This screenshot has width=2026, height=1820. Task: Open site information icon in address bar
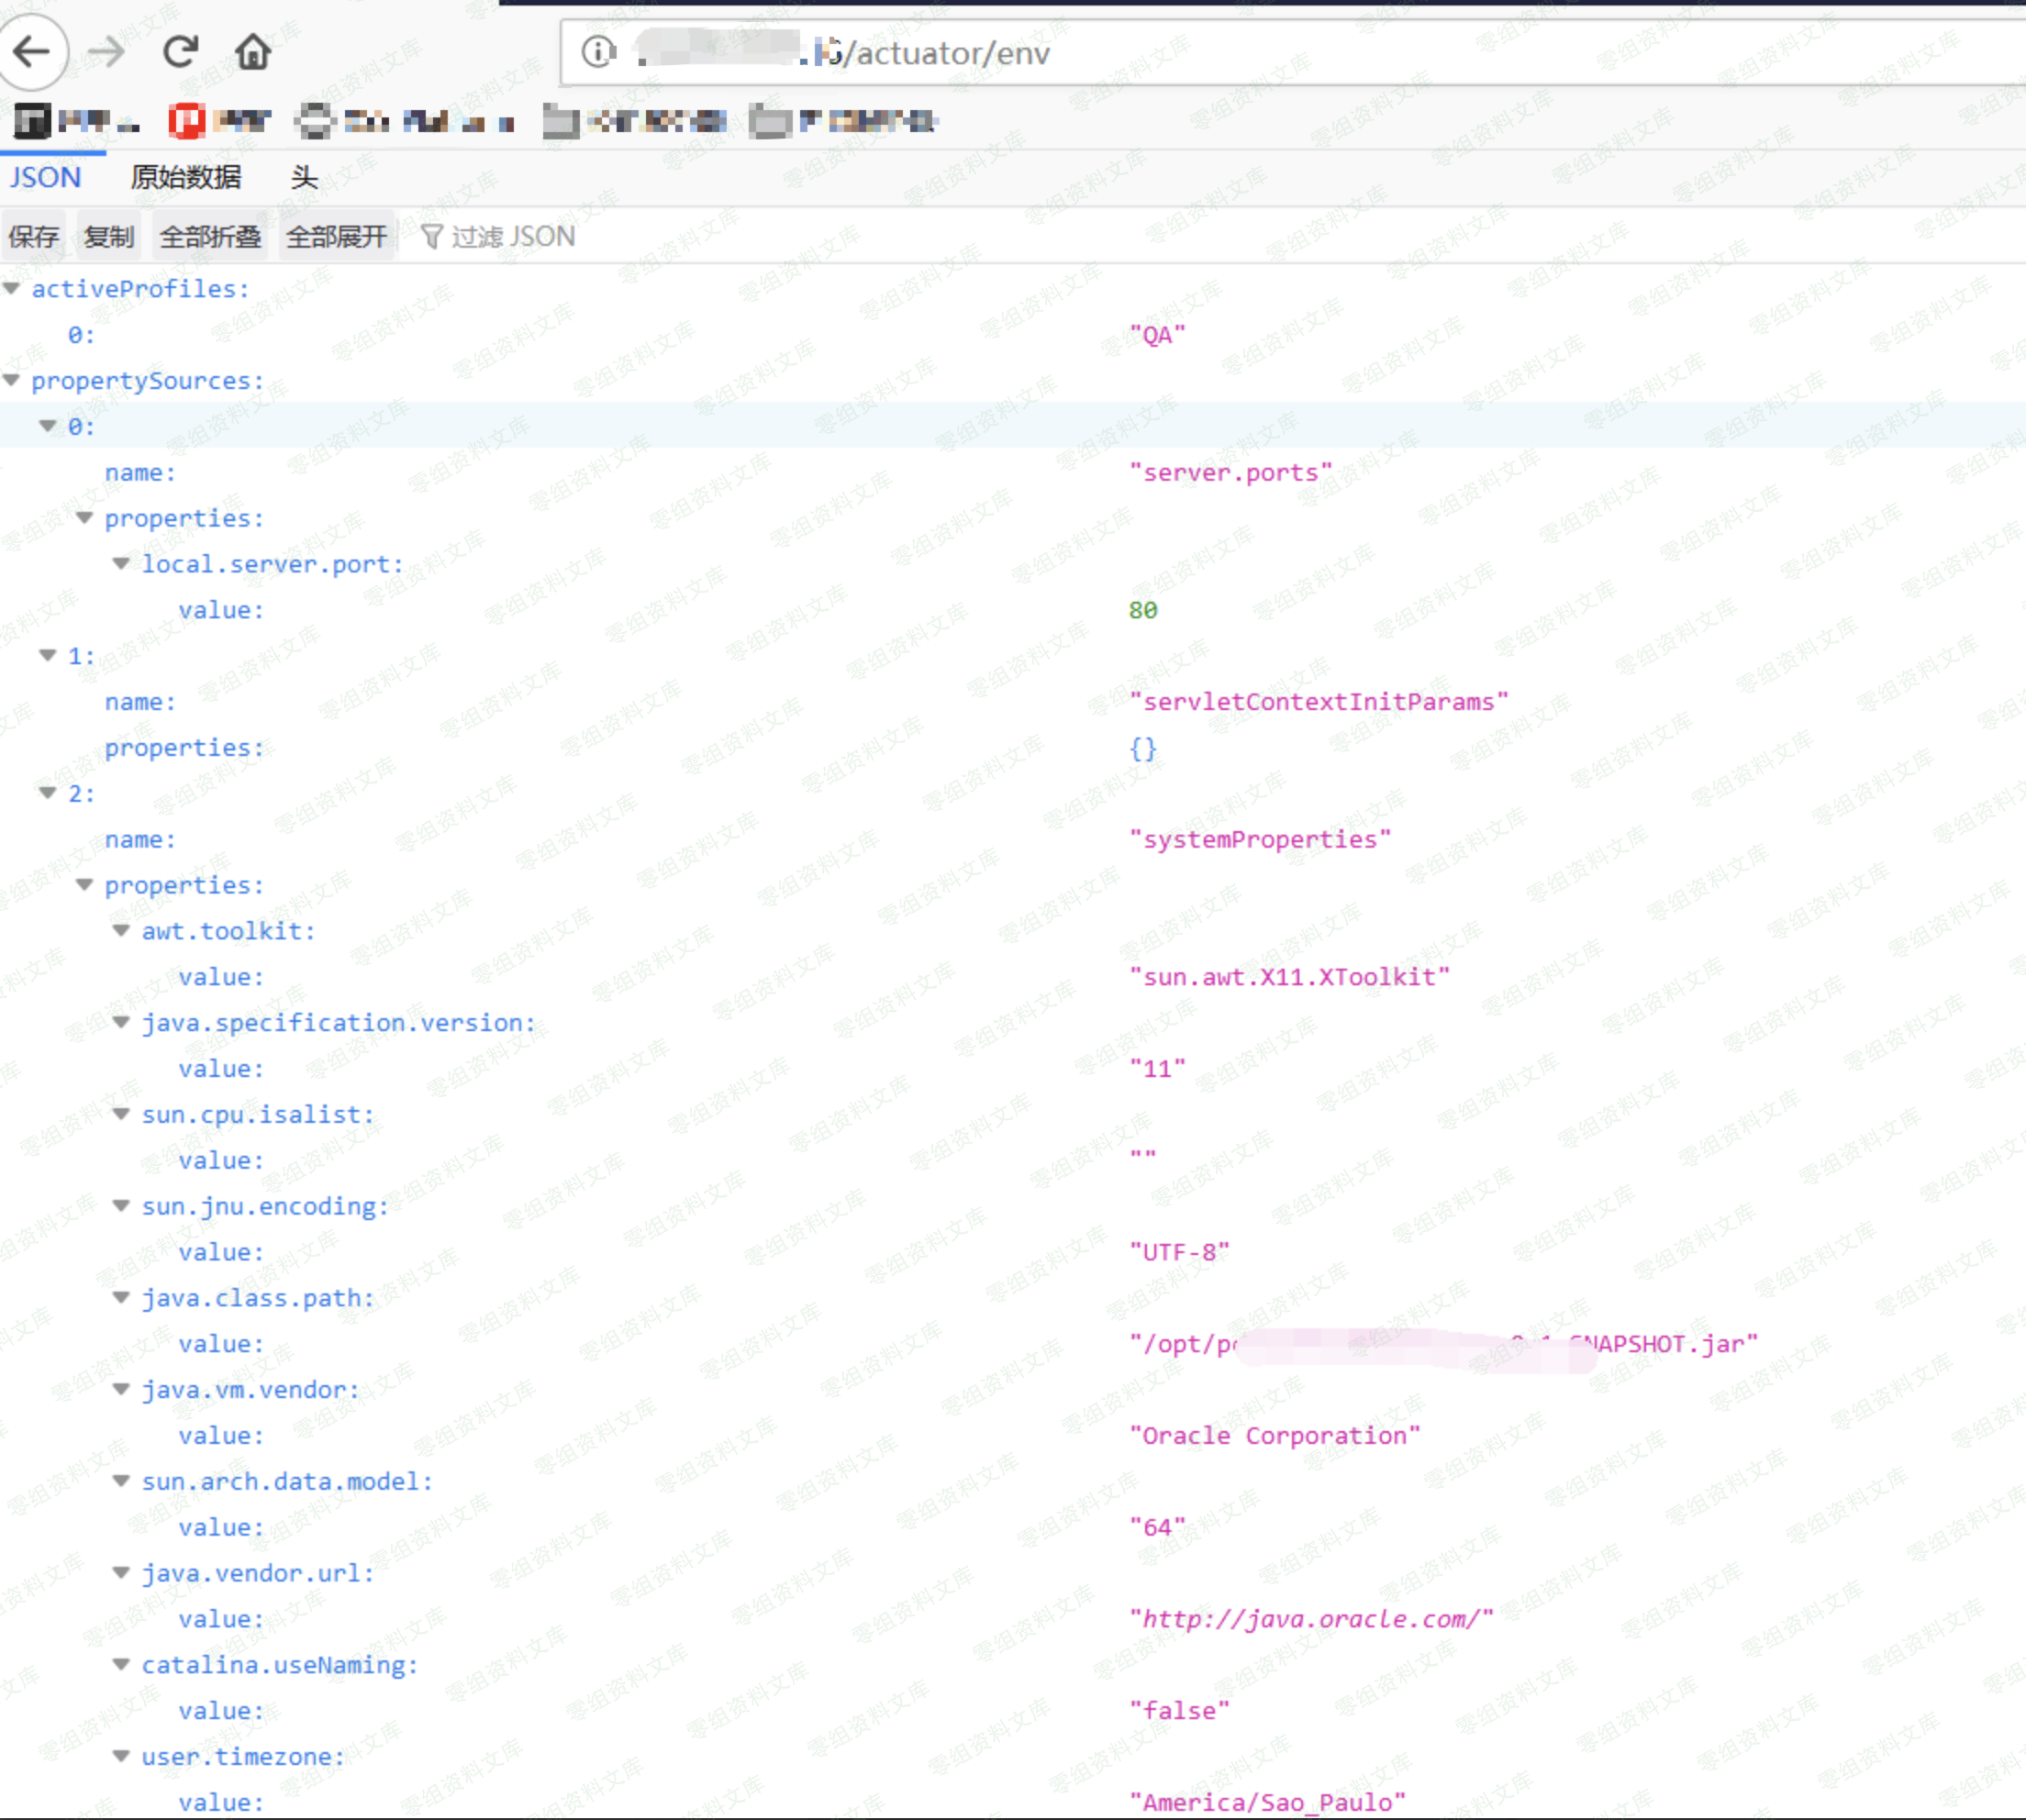(x=598, y=52)
